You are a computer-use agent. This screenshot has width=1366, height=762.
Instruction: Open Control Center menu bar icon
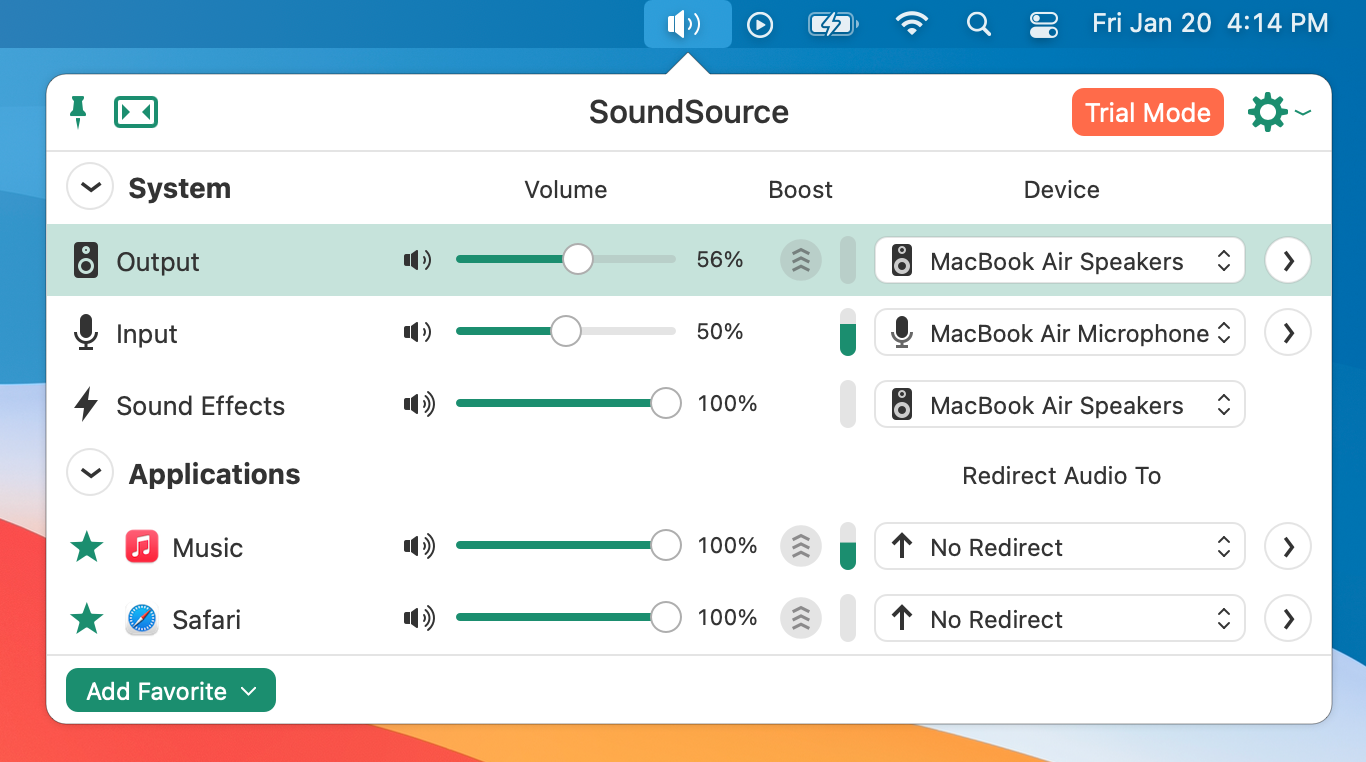[x=1043, y=24]
